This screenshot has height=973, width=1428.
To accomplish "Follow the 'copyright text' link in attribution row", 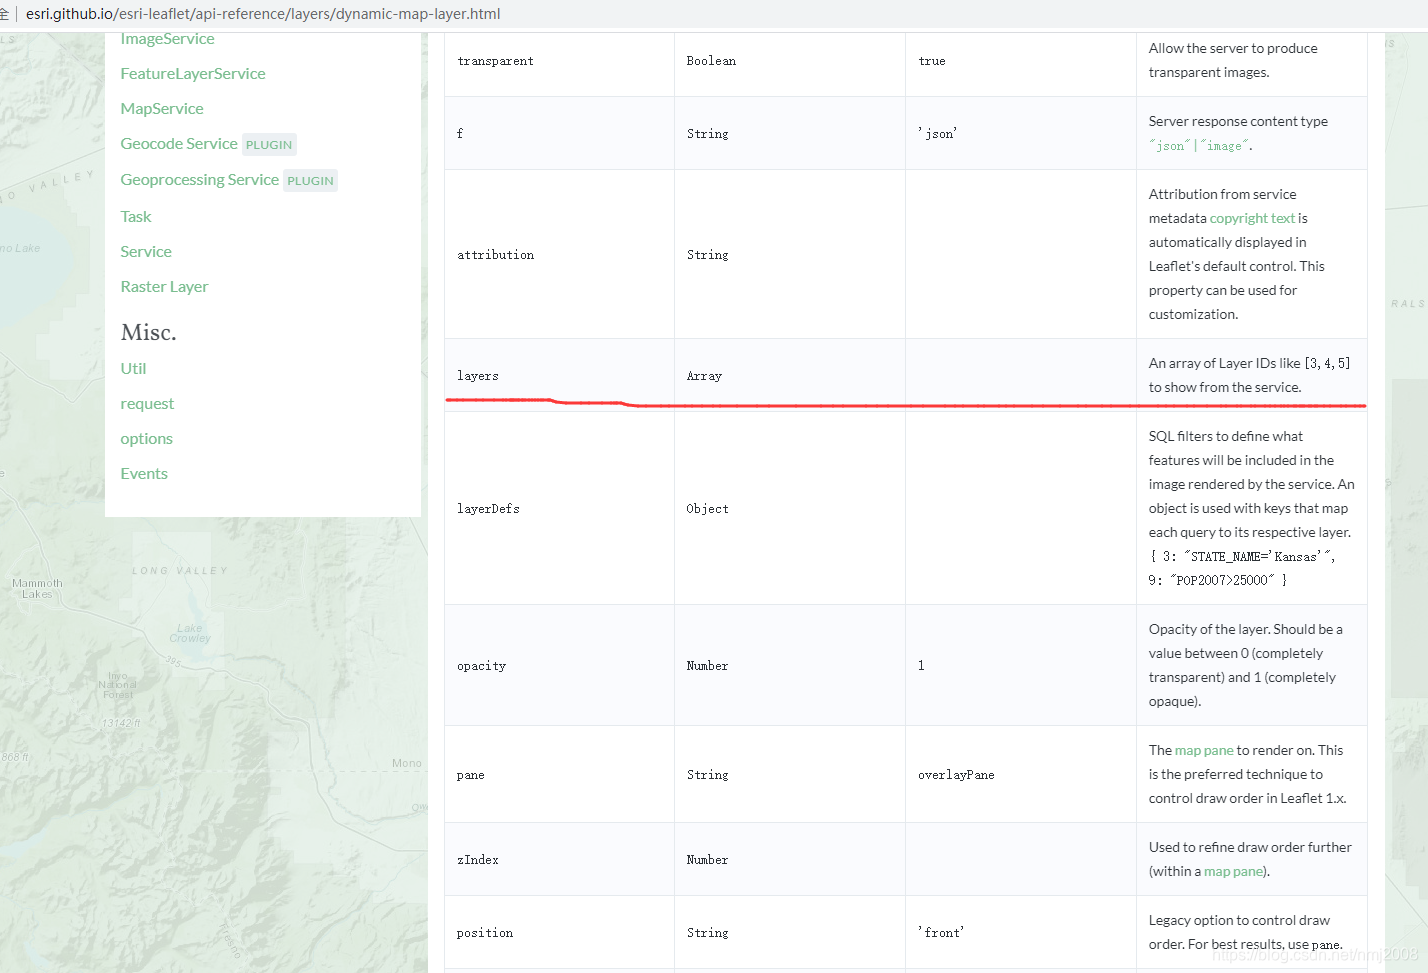I will 1252,218.
